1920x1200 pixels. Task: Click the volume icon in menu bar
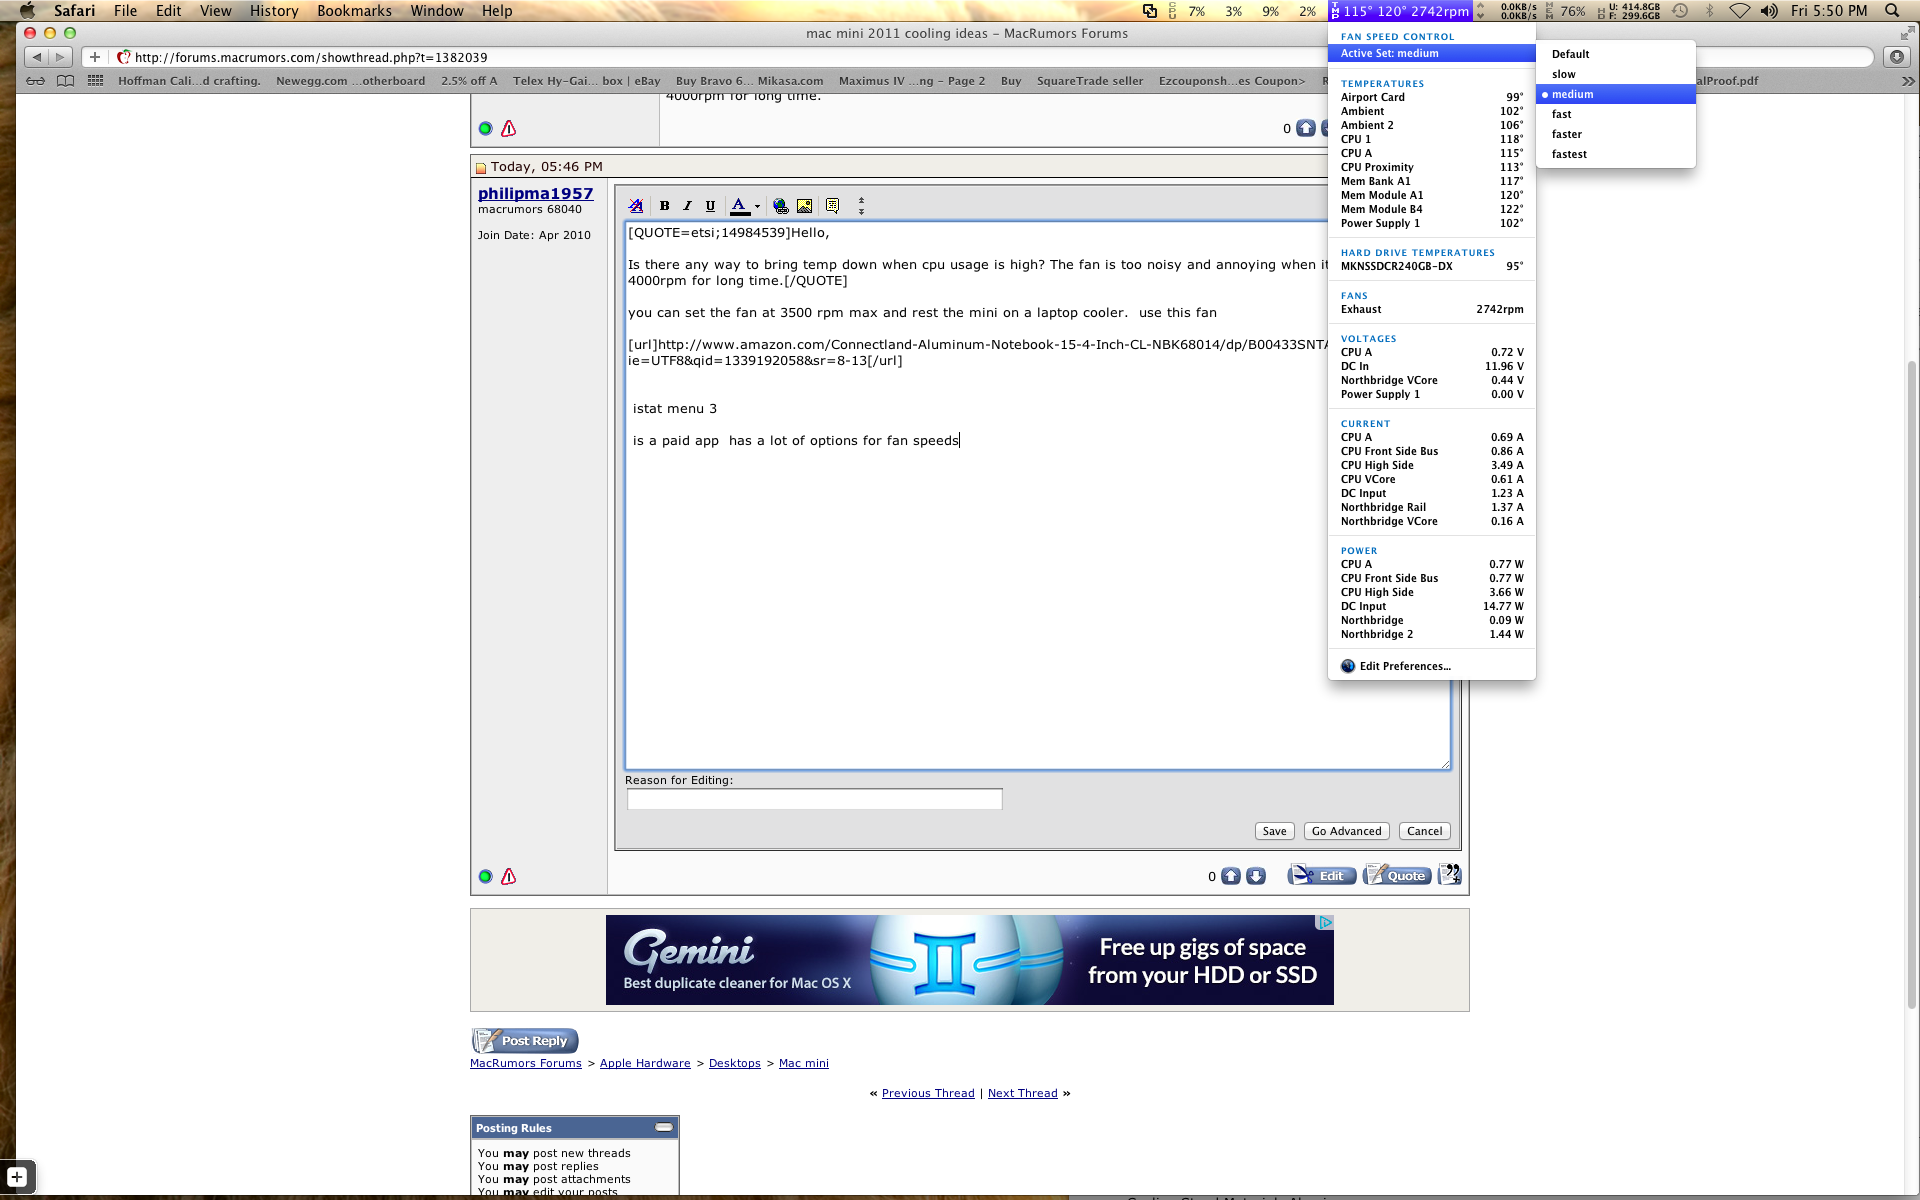1769,11
